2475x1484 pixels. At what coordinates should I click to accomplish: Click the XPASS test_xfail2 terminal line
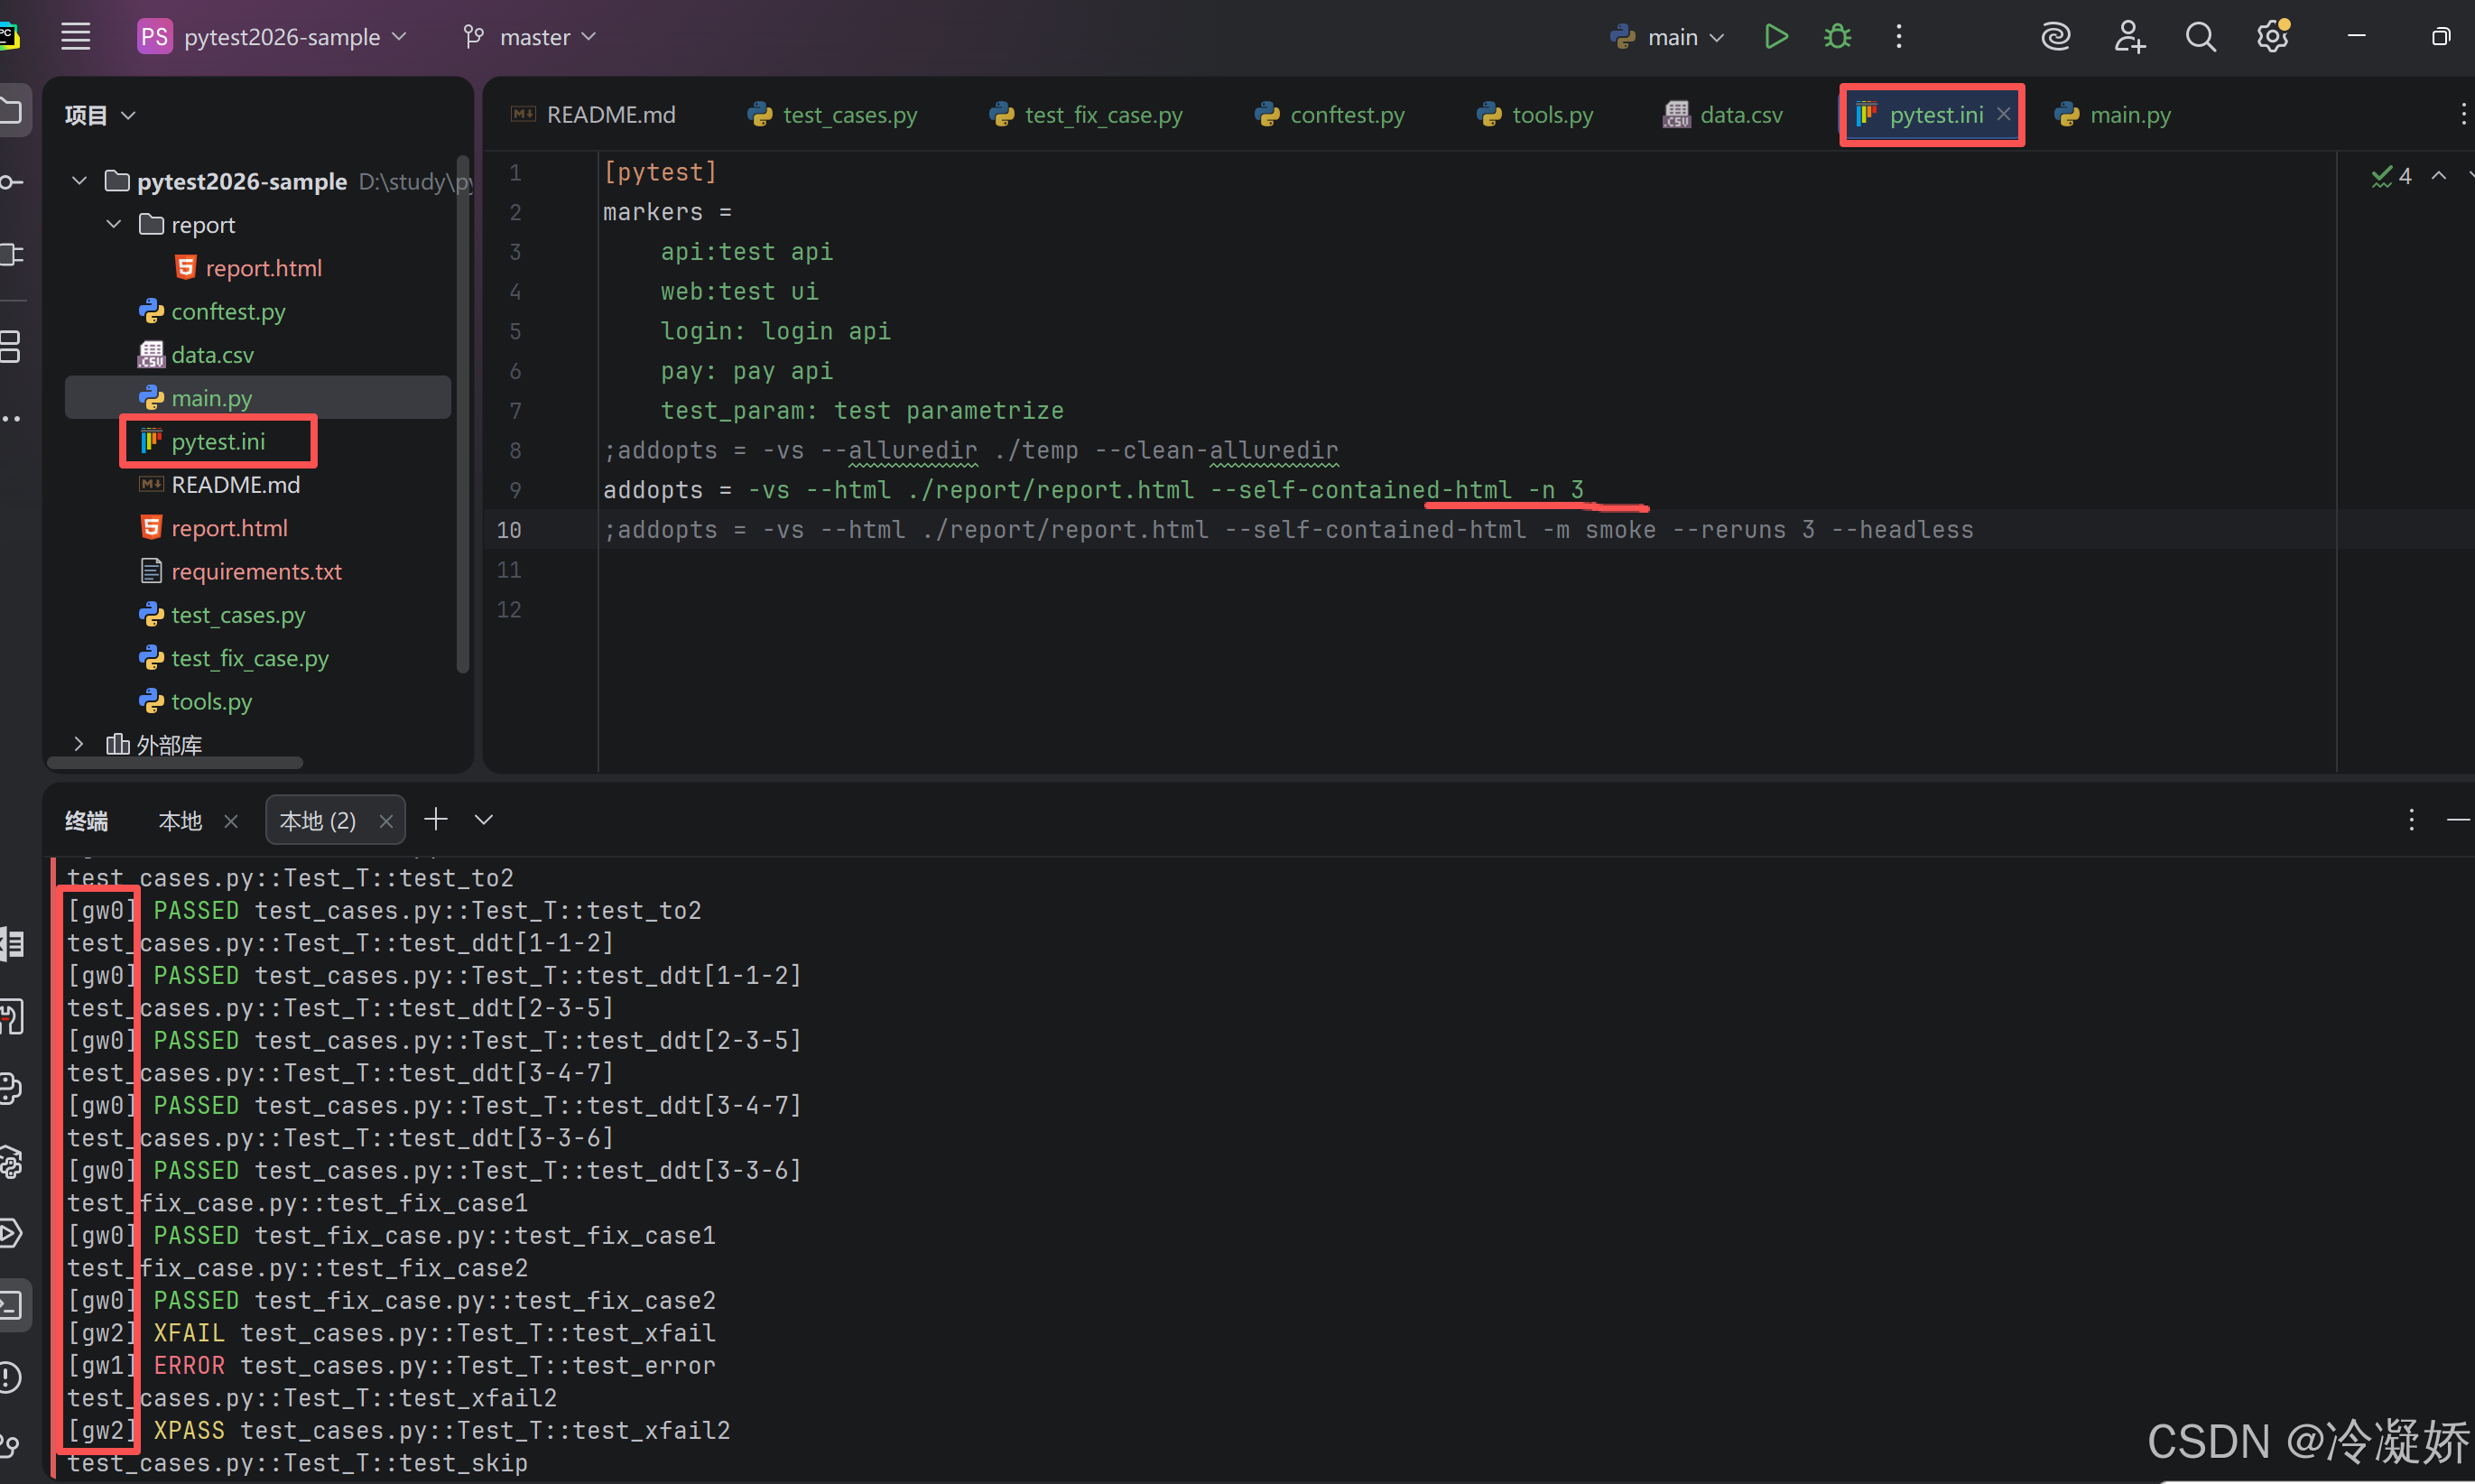399,1430
